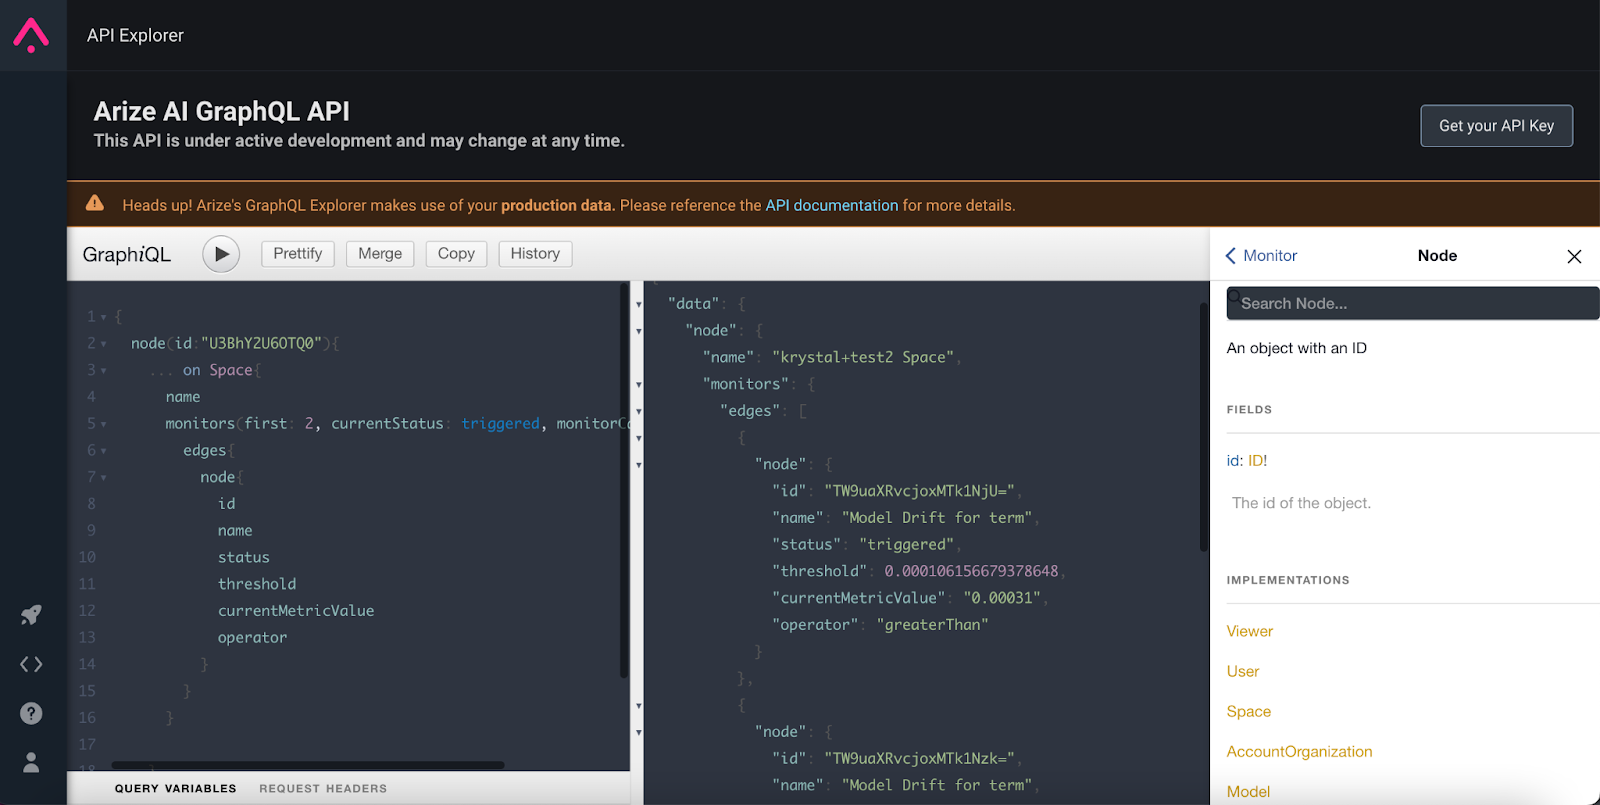Open the rocket launch sidebar icon
The image size is (1600, 805).
coord(31,614)
